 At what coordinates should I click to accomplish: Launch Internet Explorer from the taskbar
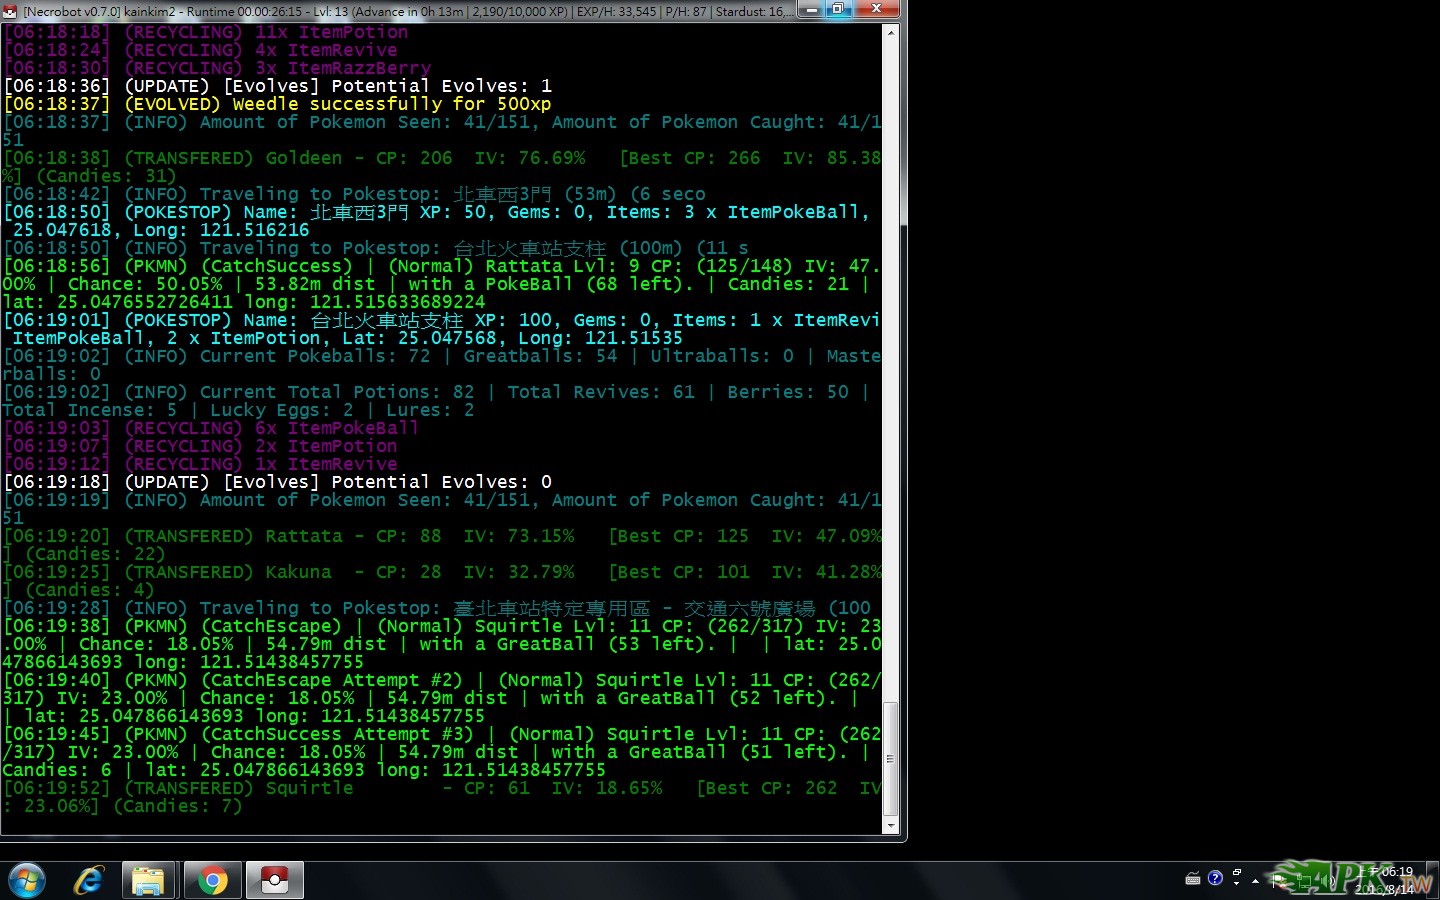tap(89, 881)
